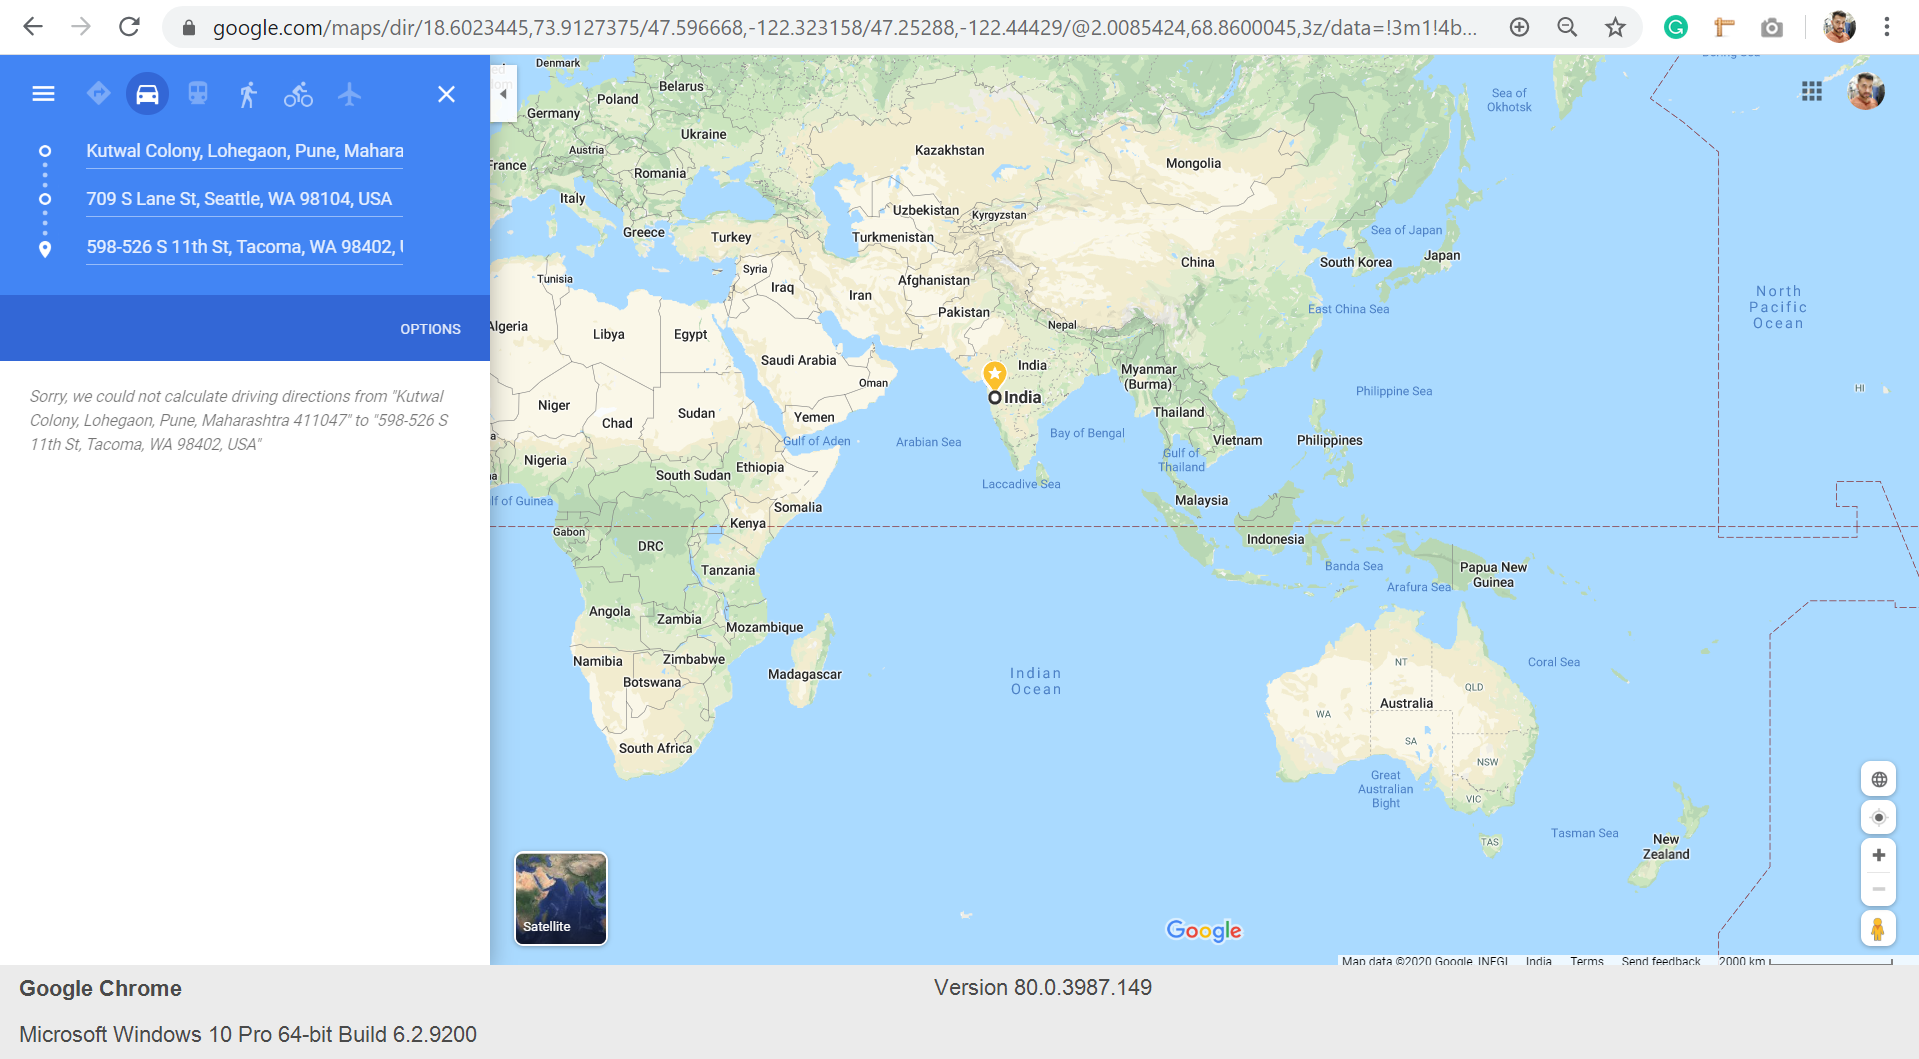Screen dimensions: 1919x1059
Task: Open the orange ruler extension icon
Action: point(1724,28)
